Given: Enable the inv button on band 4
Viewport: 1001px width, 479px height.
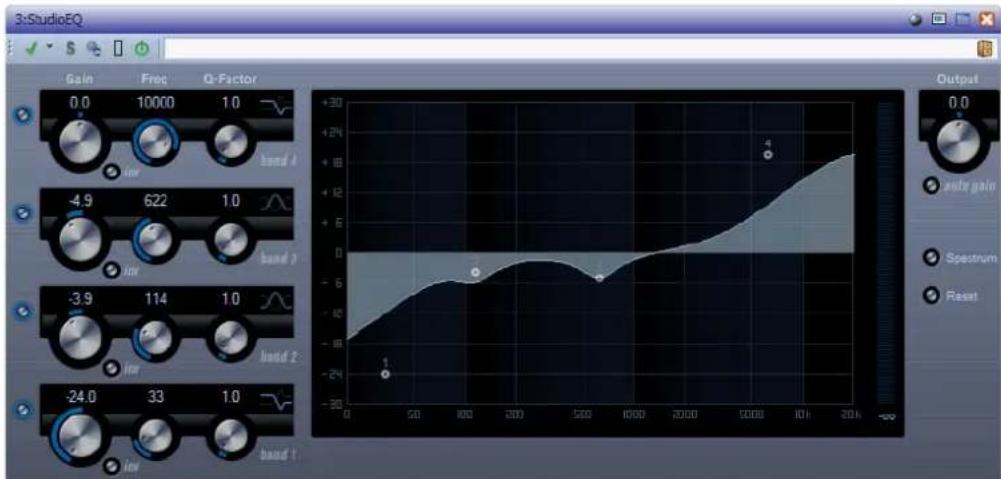Looking at the screenshot, I should point(111,172).
